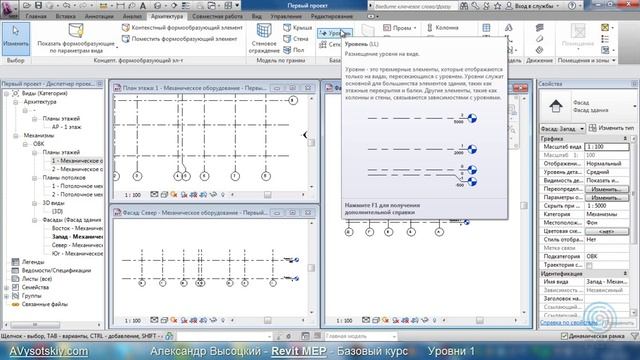Open the Фасад: Запад instance dropdown

coord(562,129)
